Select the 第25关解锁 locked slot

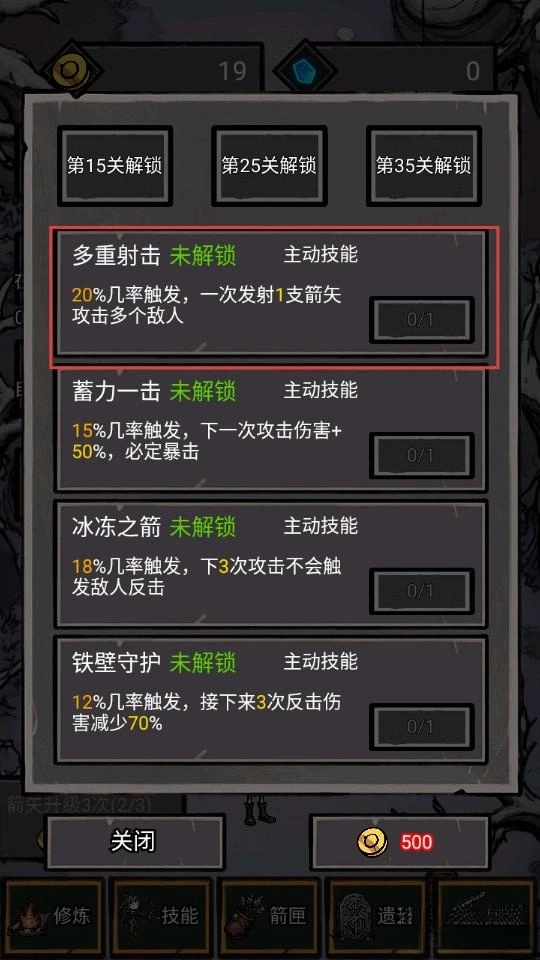[x=269, y=166]
